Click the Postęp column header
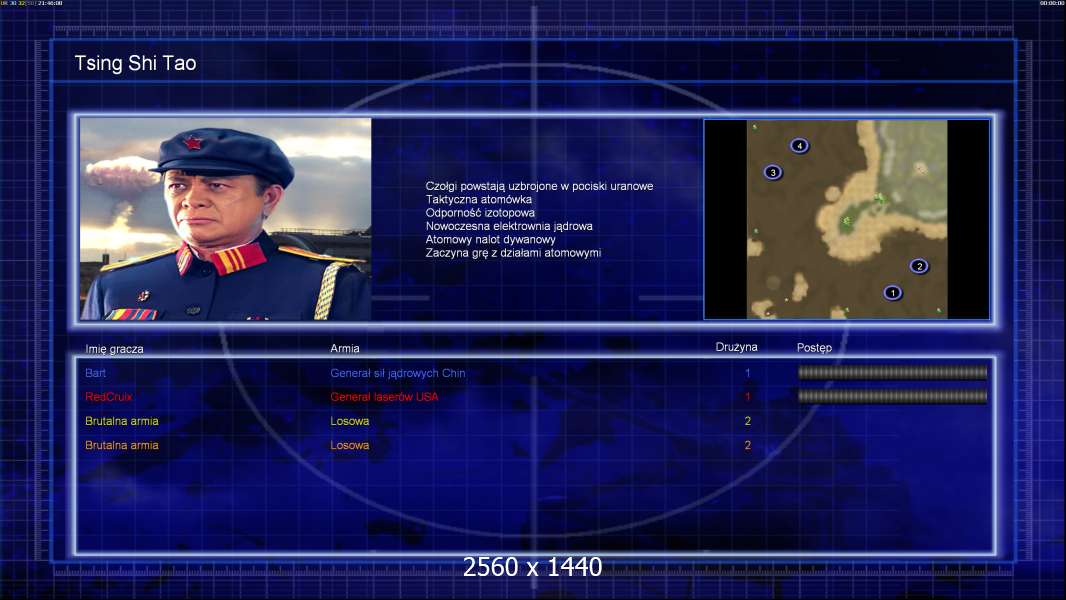This screenshot has height=600, width=1066. (x=814, y=348)
